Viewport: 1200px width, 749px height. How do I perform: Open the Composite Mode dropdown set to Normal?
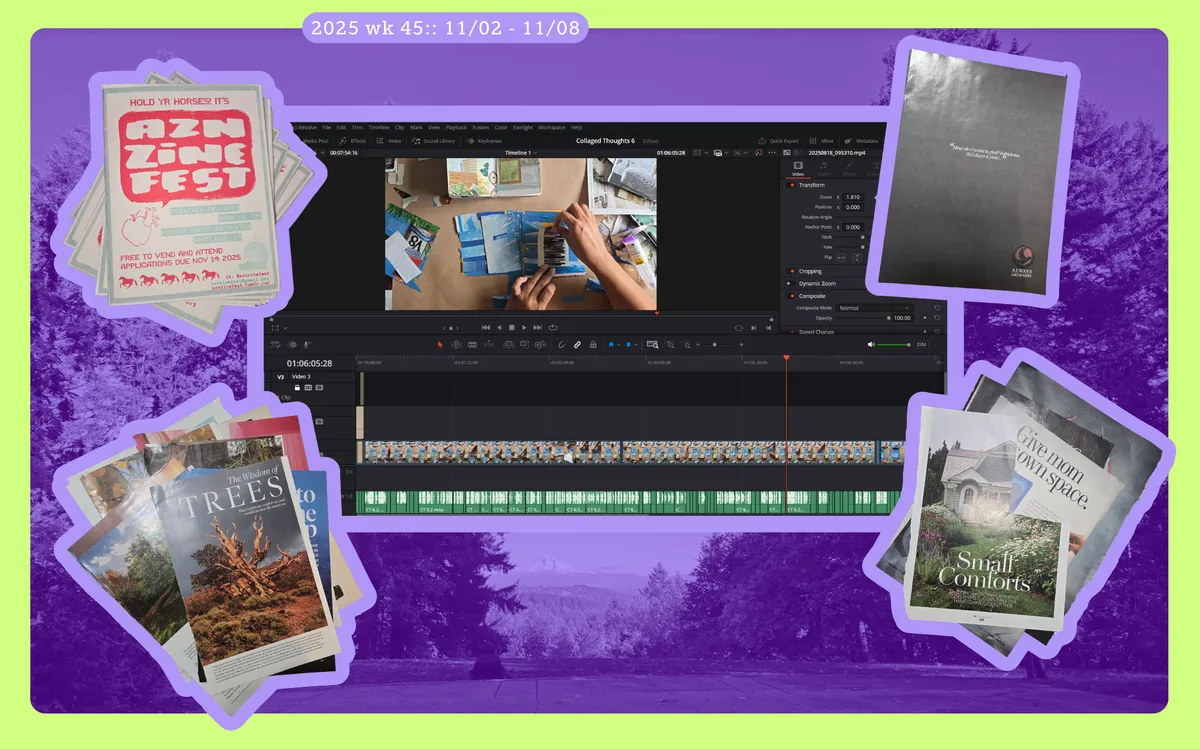click(874, 307)
